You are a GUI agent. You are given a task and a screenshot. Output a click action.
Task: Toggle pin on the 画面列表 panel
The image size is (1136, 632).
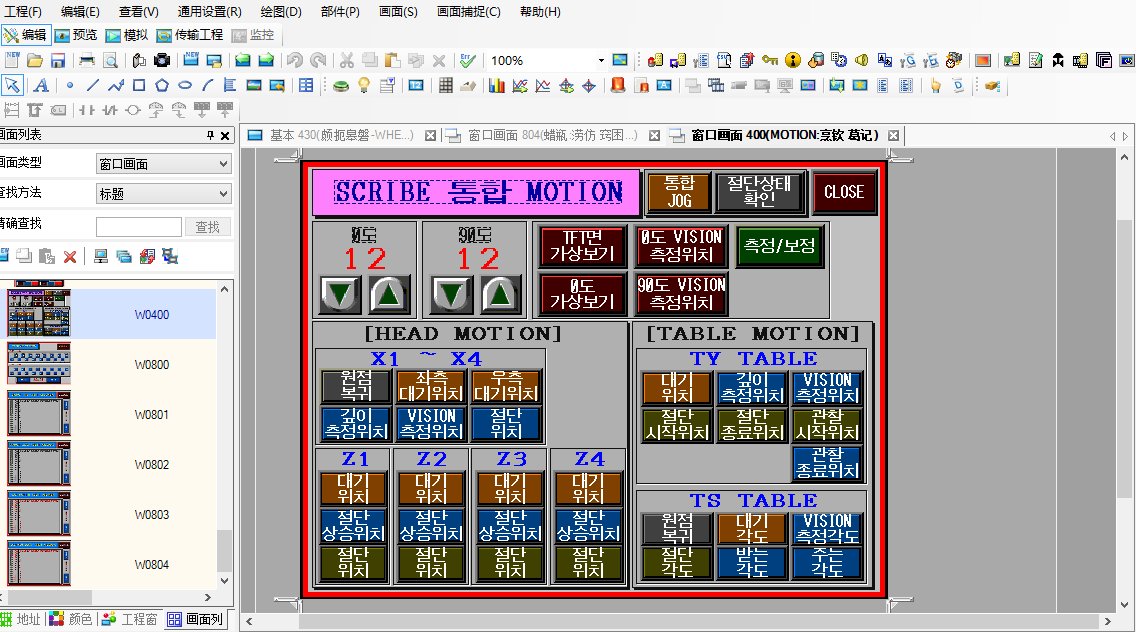click(210, 135)
